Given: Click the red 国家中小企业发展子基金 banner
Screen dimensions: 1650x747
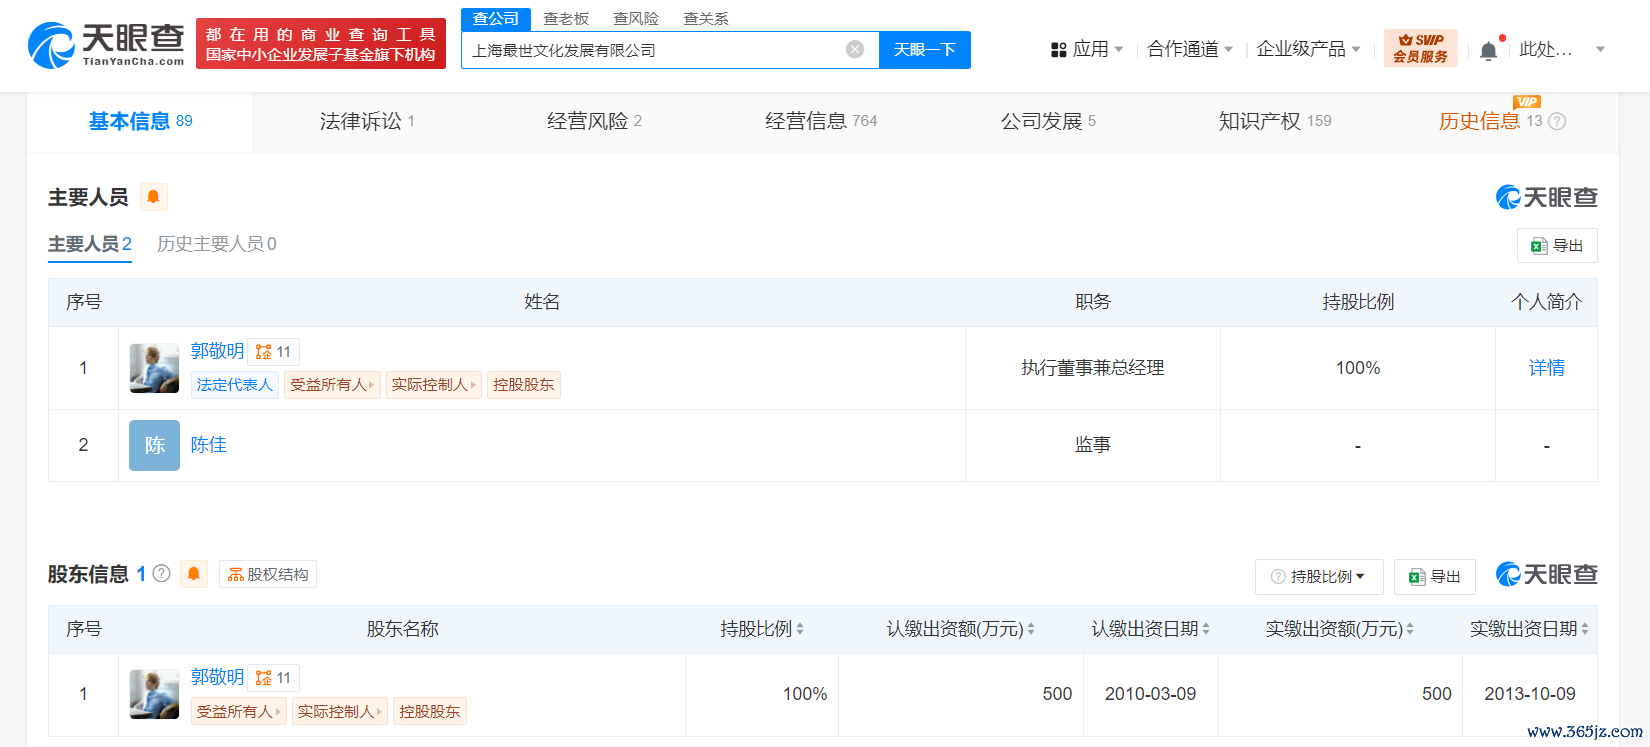Looking at the screenshot, I should tap(321, 44).
